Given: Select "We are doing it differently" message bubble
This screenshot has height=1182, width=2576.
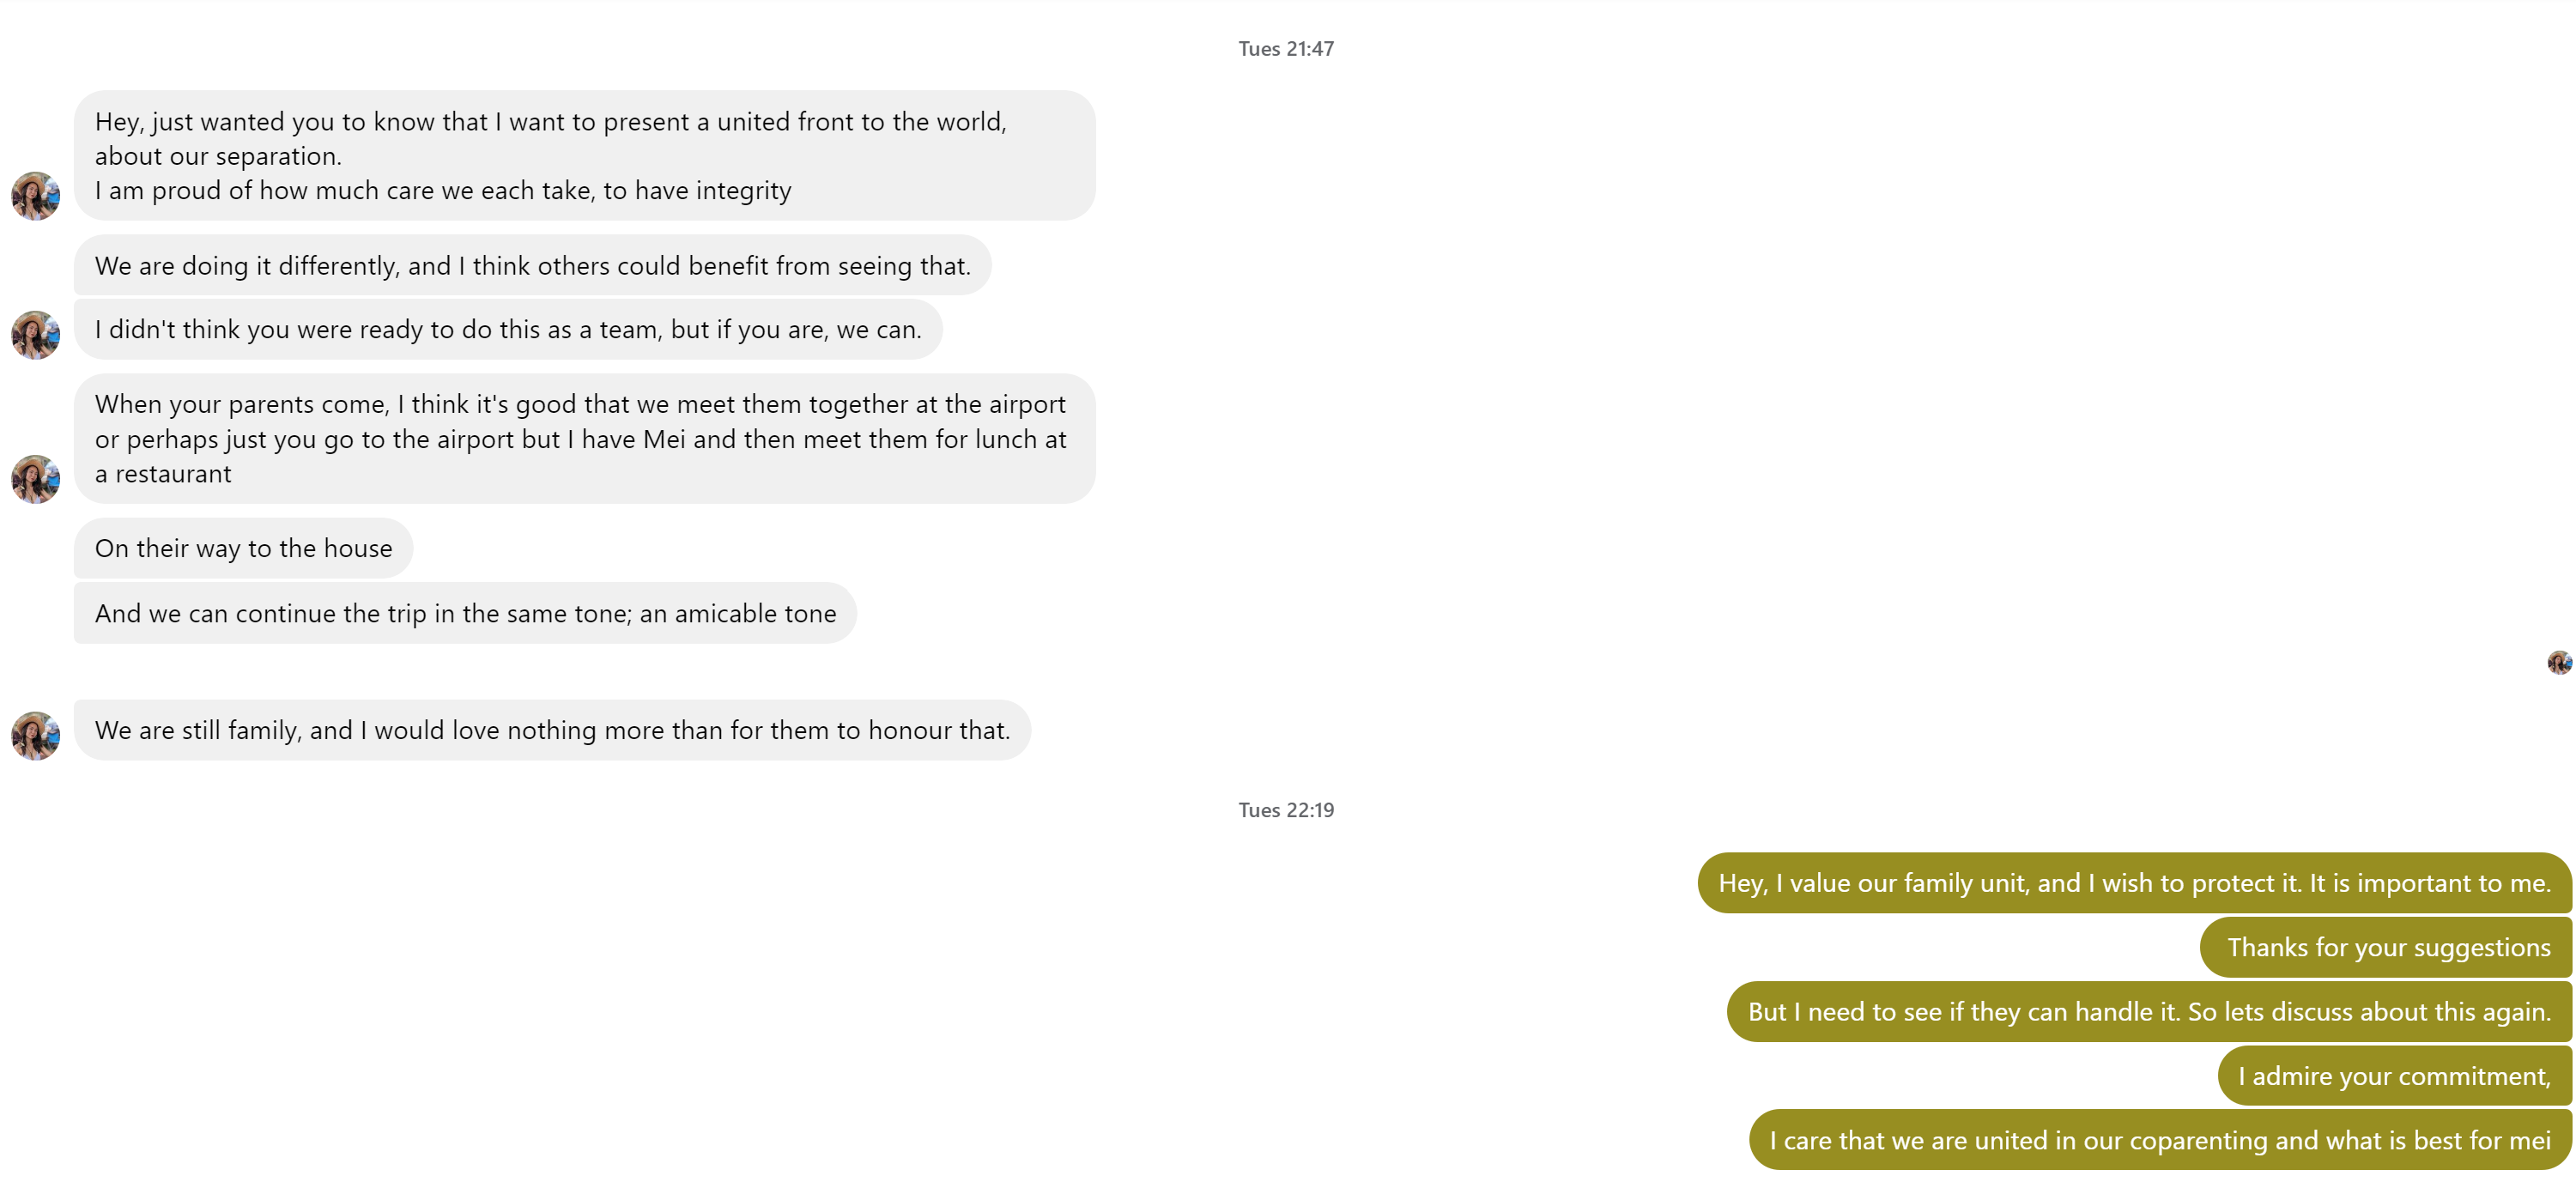Looking at the screenshot, I should point(532,266).
